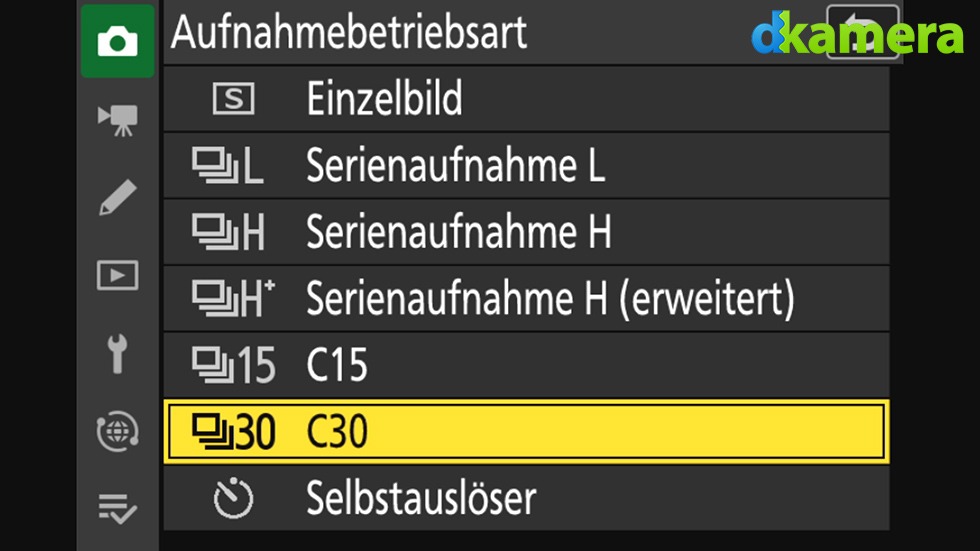
Task: Select the Einzelbild option
Action: [526, 98]
